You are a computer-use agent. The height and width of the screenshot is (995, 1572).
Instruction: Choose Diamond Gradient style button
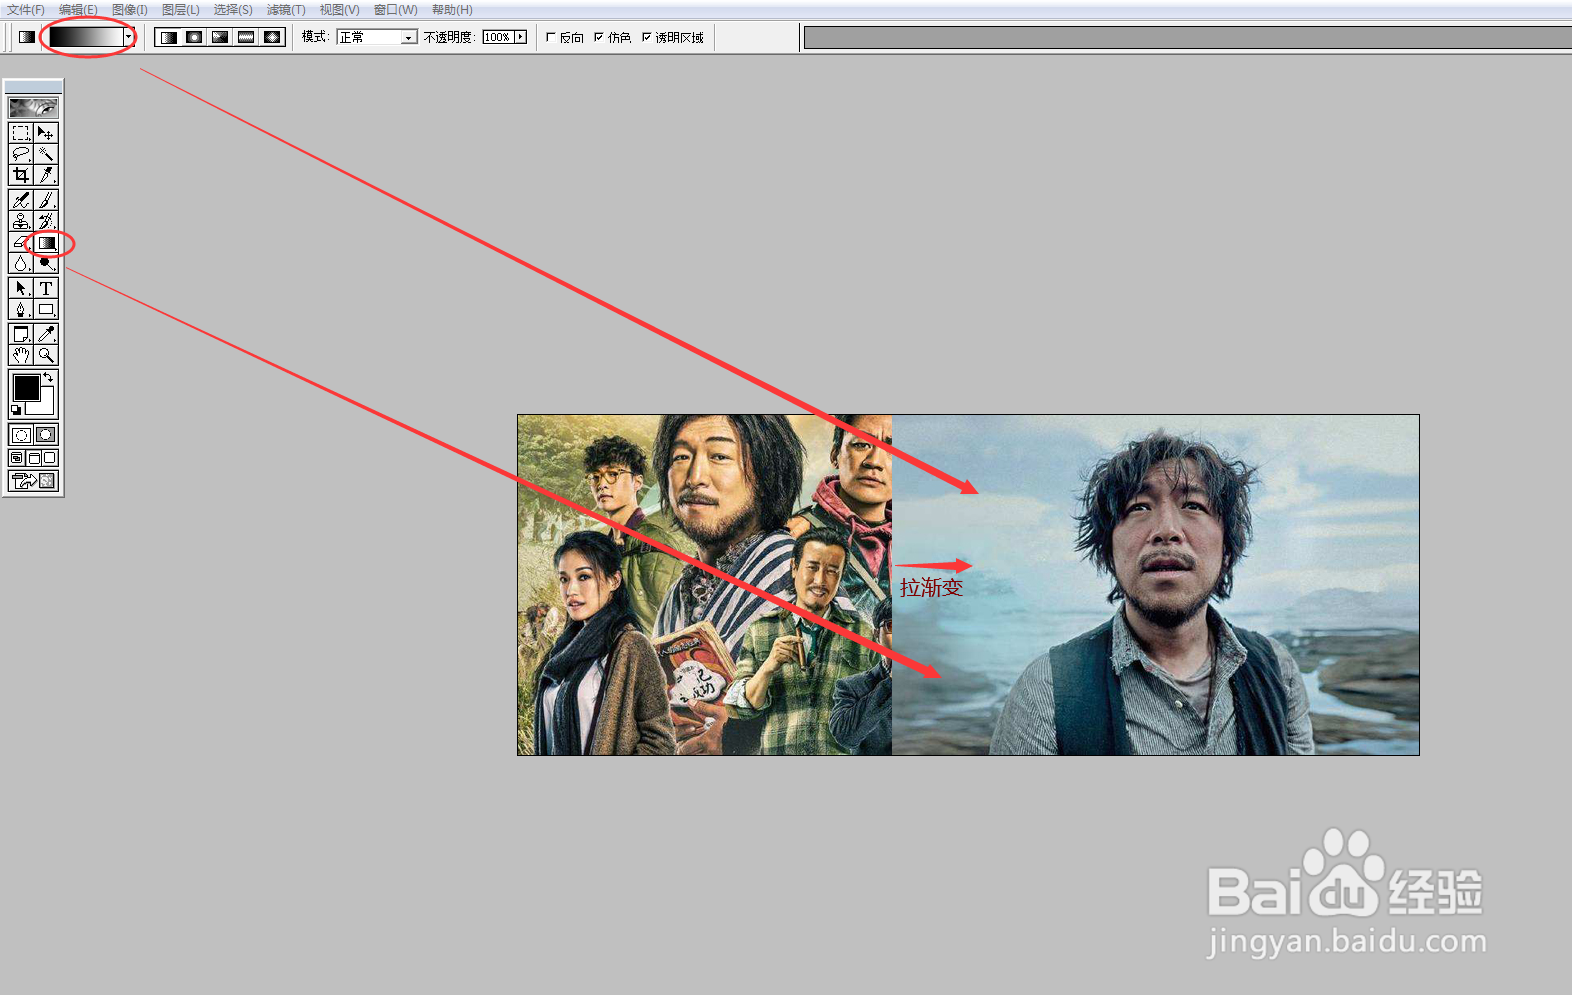[x=272, y=37]
